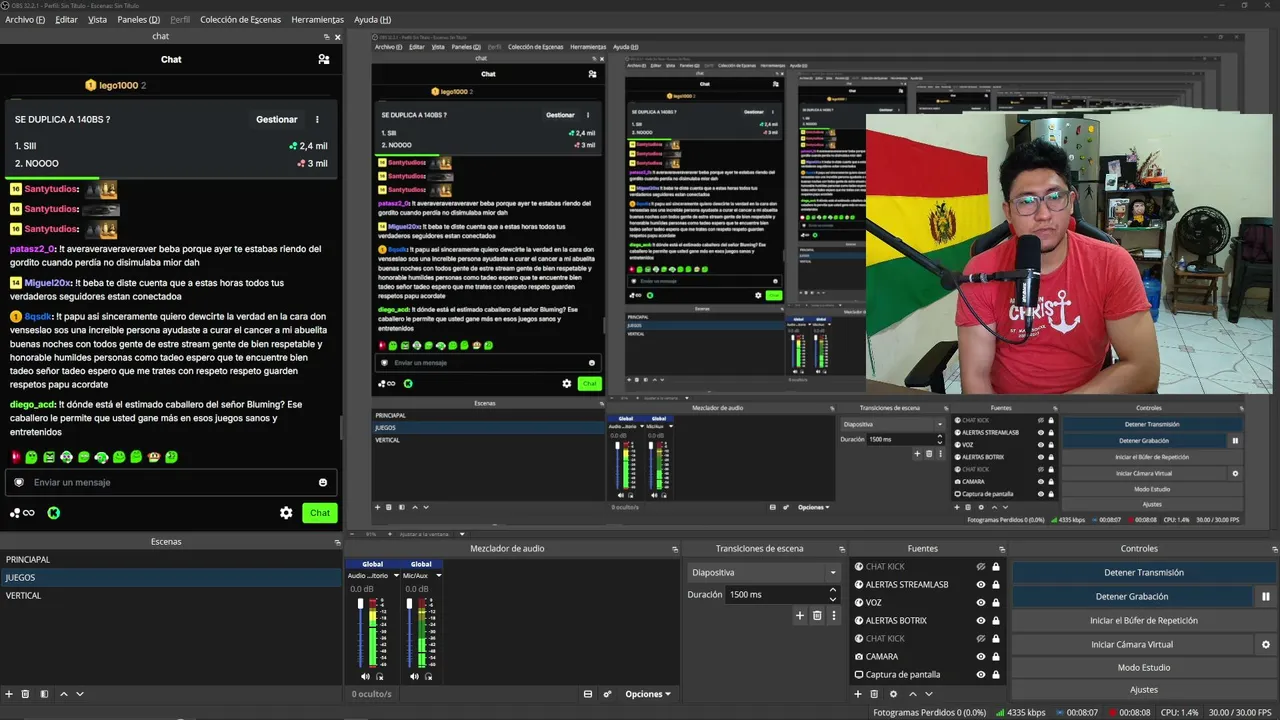Open source properties gear icon
The height and width of the screenshot is (720, 1280).
pos(893,694)
